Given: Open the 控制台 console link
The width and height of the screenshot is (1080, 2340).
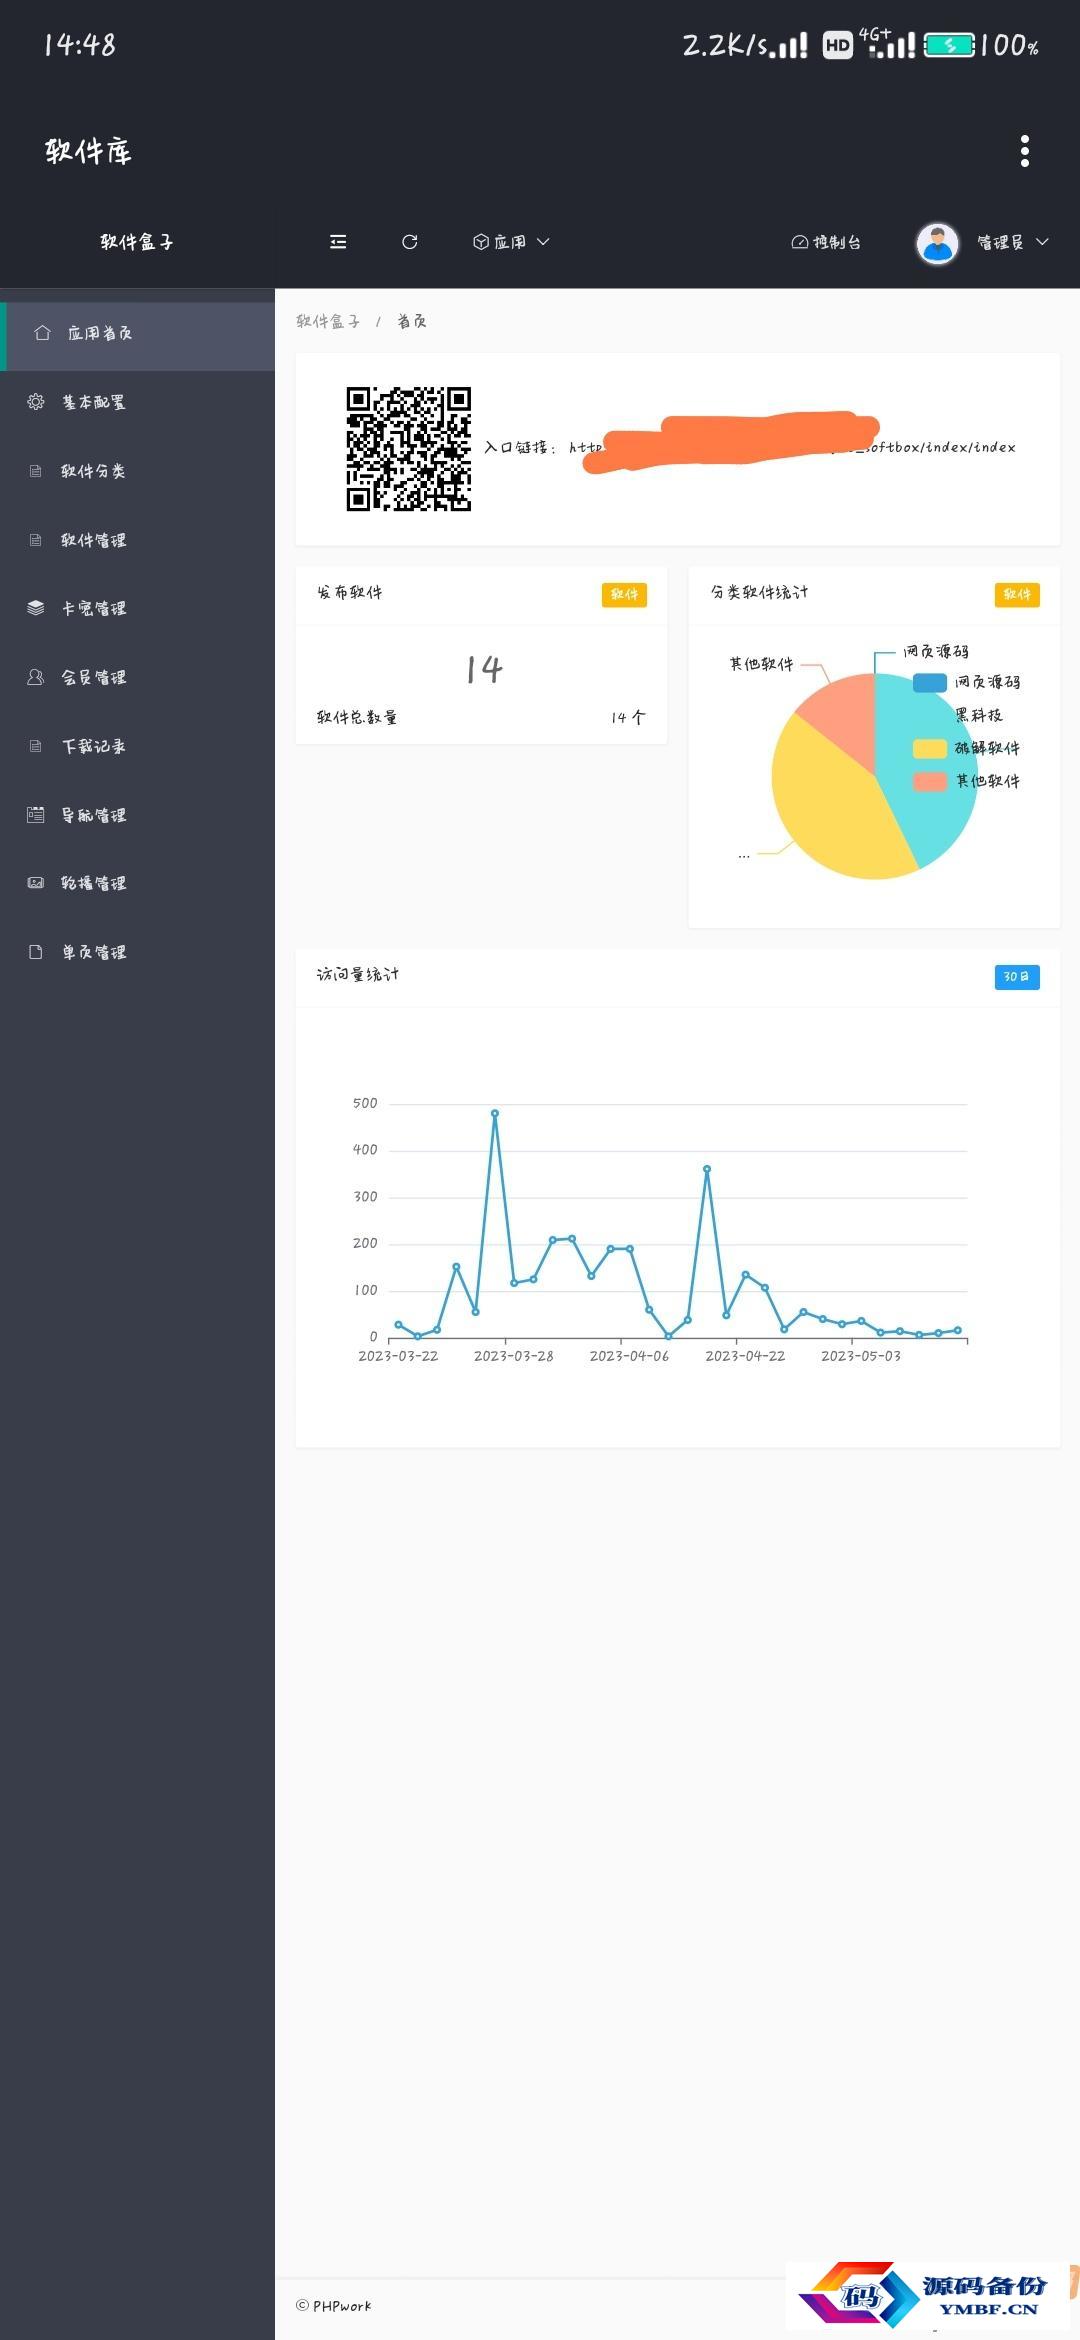Looking at the screenshot, I should pyautogui.click(x=826, y=242).
